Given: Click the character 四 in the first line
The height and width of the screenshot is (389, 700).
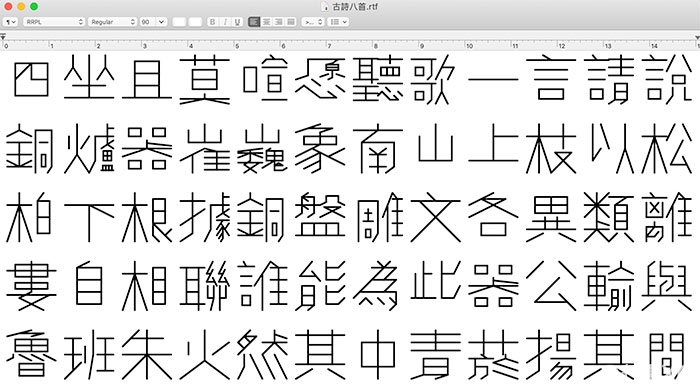Looking at the screenshot, I should tap(31, 79).
